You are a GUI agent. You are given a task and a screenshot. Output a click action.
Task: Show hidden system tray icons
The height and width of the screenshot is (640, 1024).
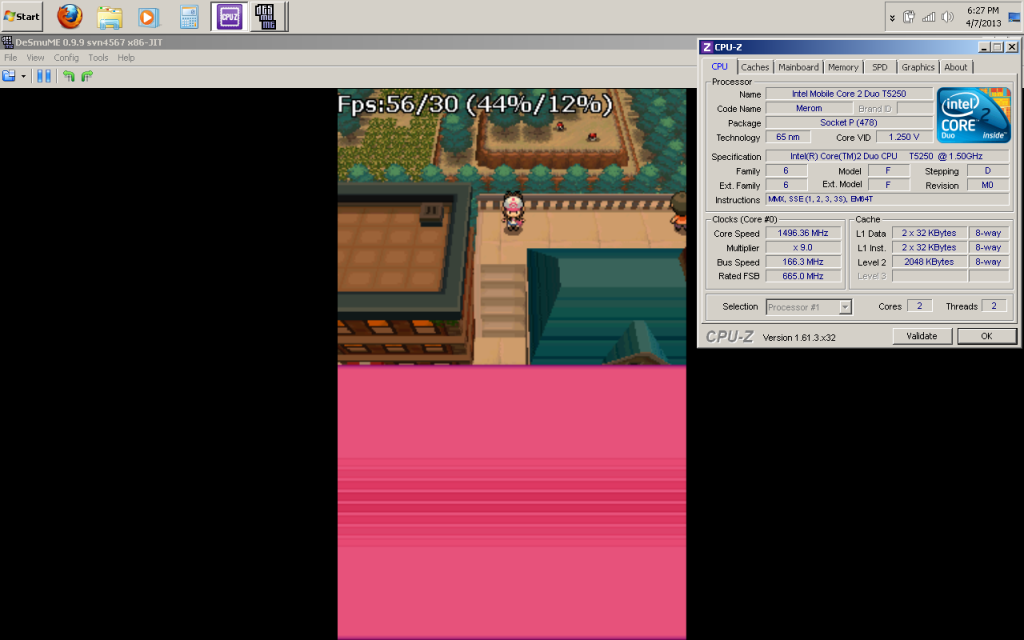click(x=892, y=17)
